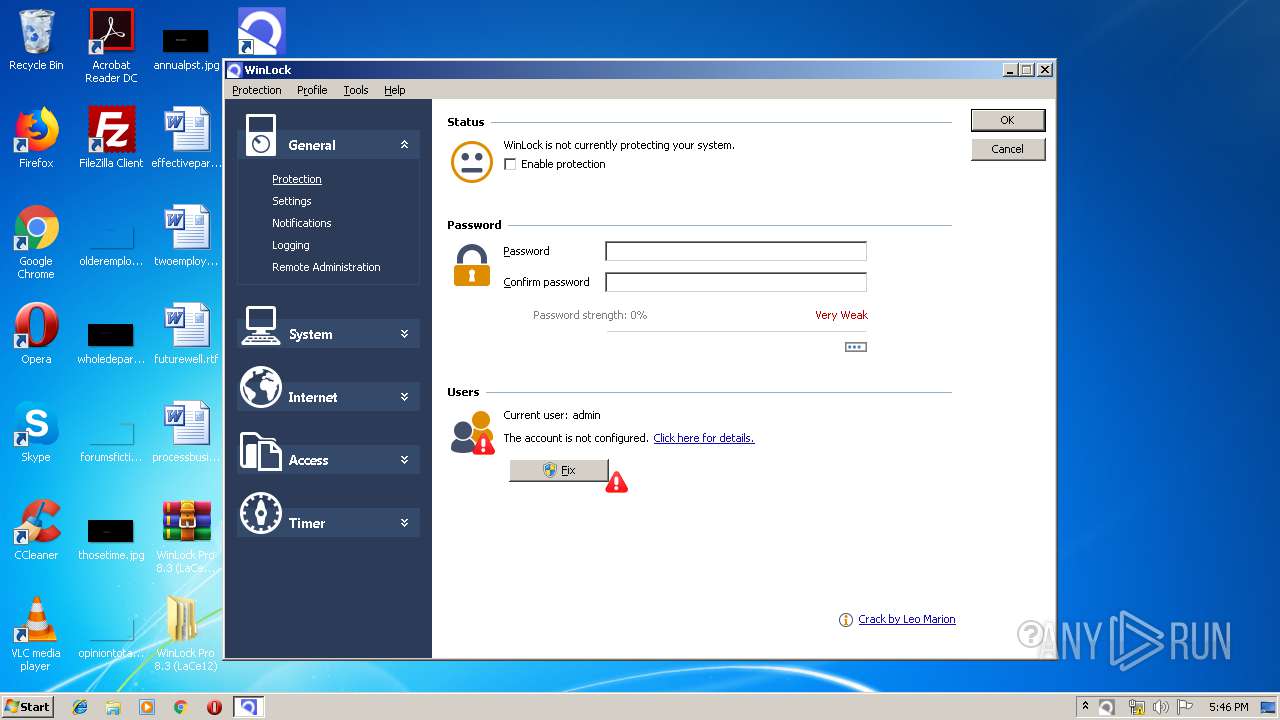1280x720 pixels.
Task: Expand the Timer section chevron
Action: click(x=404, y=523)
